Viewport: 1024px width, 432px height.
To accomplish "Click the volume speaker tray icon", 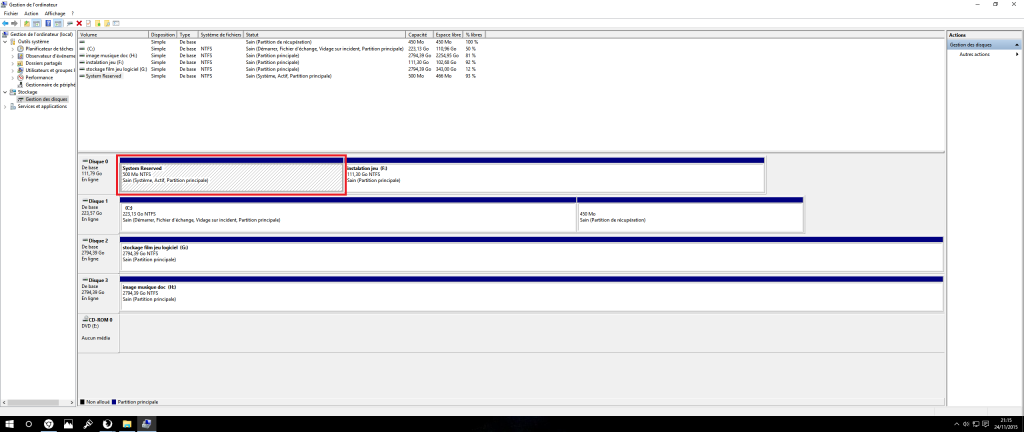I will pos(966,424).
